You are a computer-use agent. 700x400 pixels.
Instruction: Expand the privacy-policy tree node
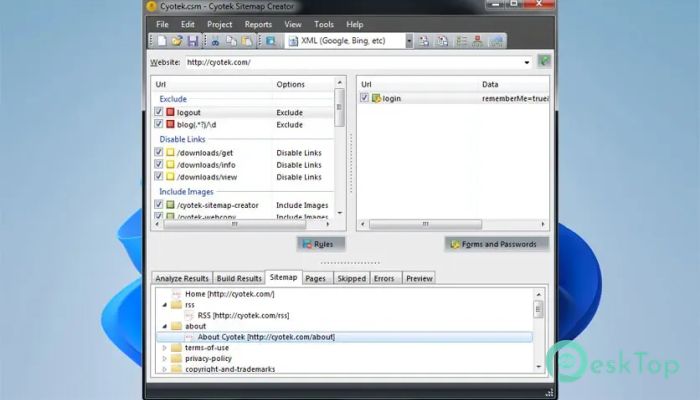pyautogui.click(x=165, y=358)
